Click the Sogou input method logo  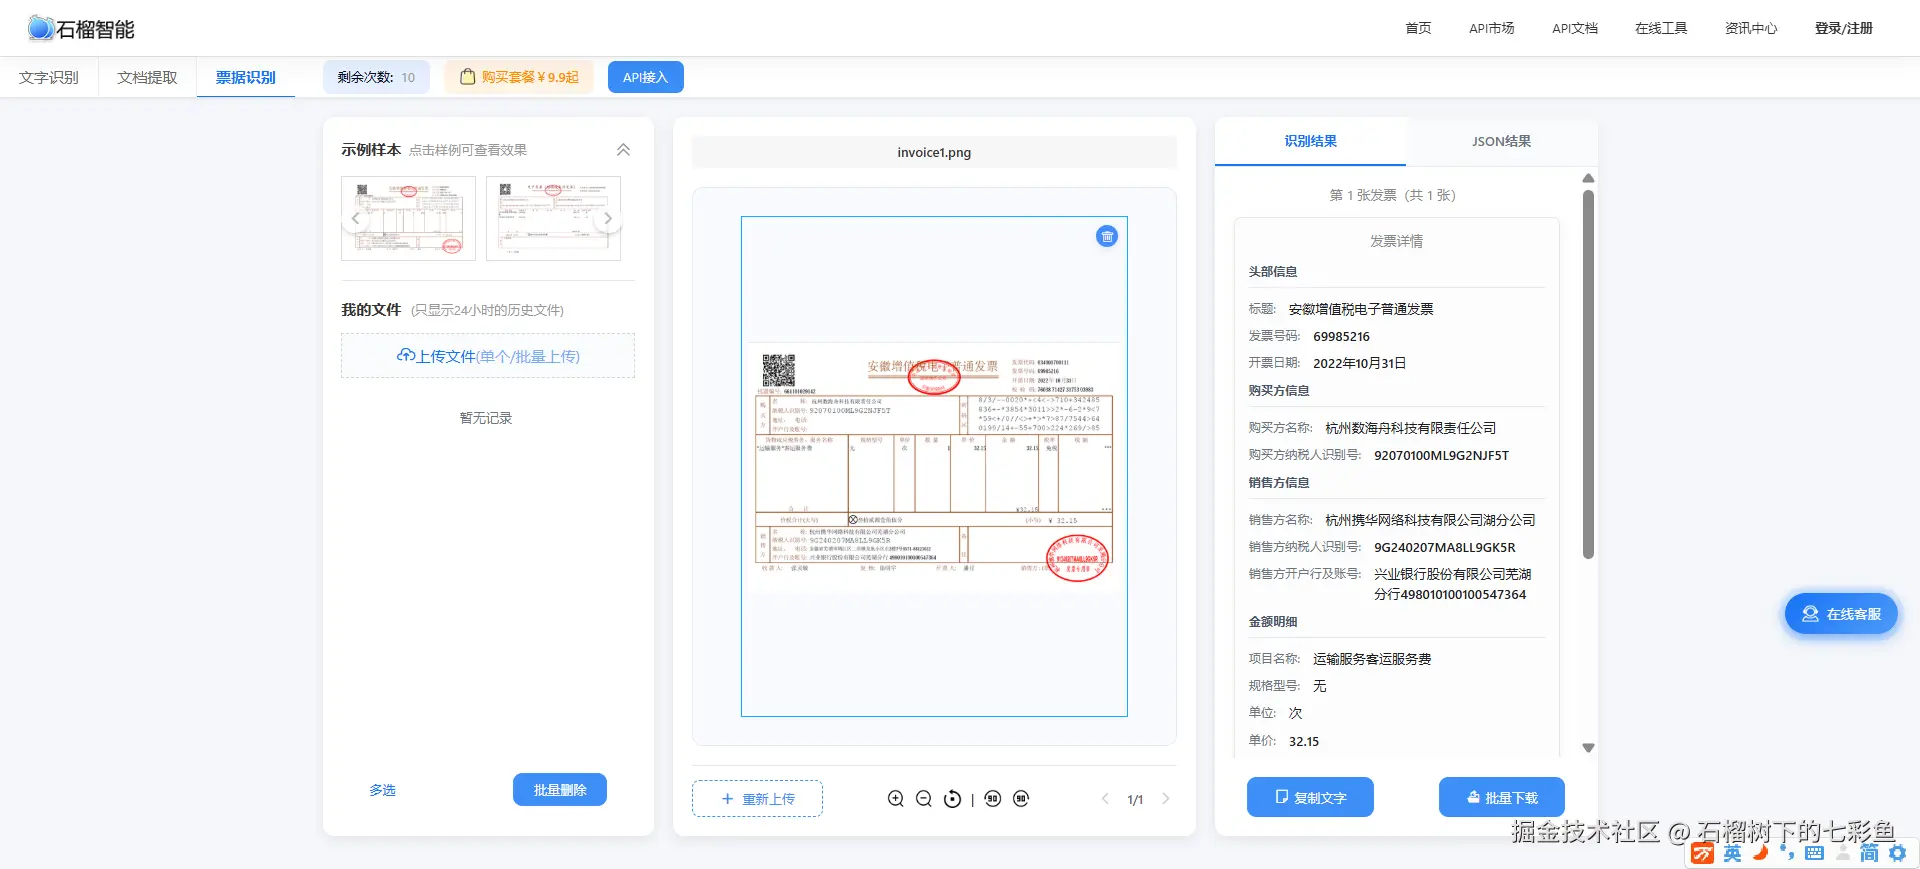(1702, 853)
